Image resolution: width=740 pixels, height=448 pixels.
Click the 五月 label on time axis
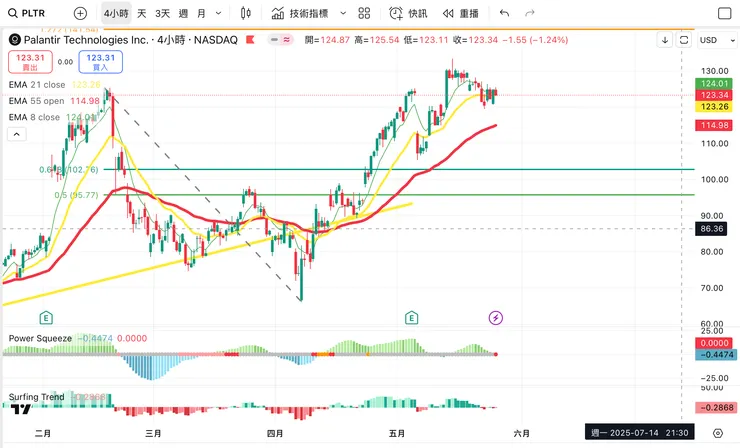click(396, 433)
